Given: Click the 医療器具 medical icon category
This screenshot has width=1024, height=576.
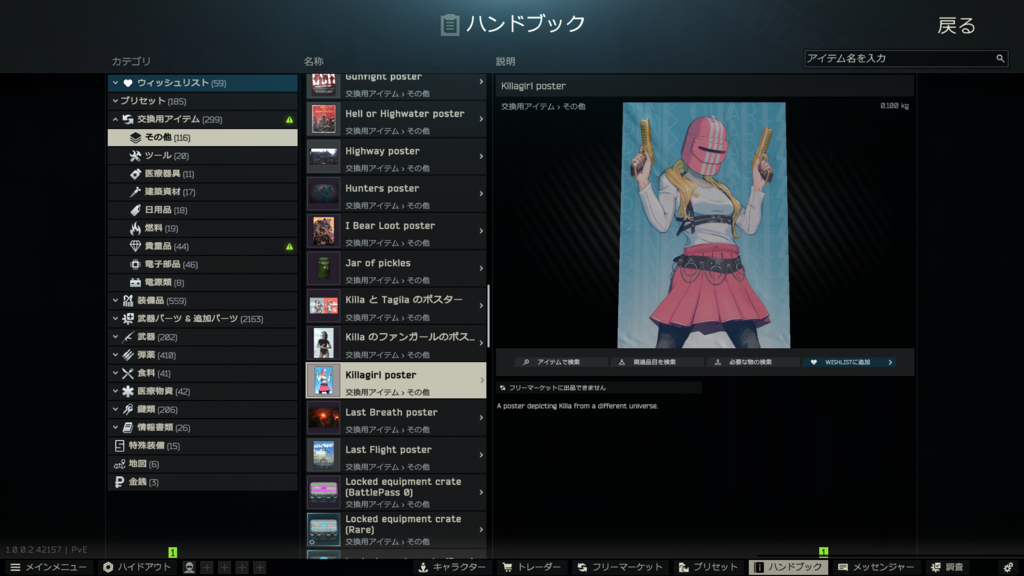Looking at the screenshot, I should [136, 174].
